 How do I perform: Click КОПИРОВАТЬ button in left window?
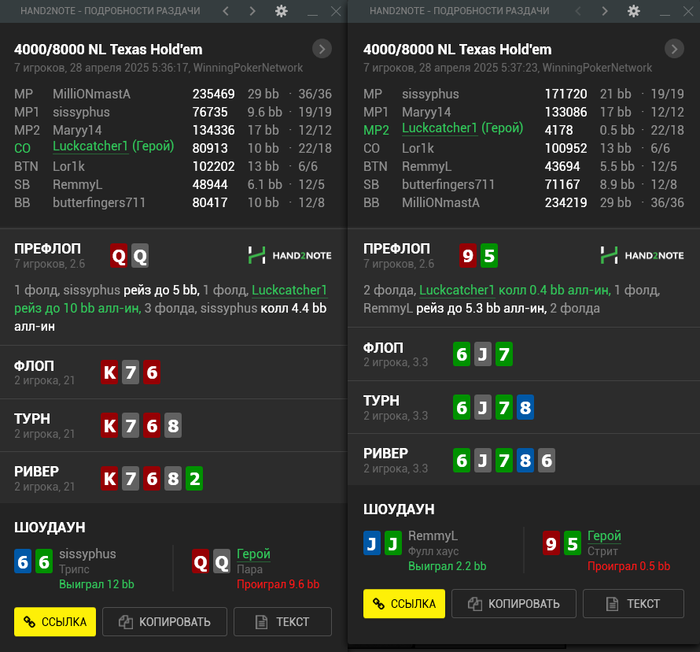[x=165, y=622]
